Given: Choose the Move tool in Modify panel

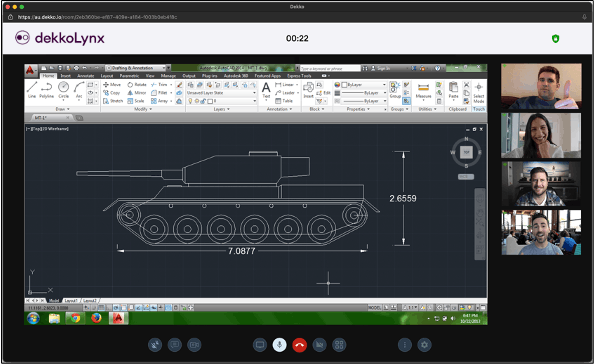Looking at the screenshot, I should click(112, 84).
